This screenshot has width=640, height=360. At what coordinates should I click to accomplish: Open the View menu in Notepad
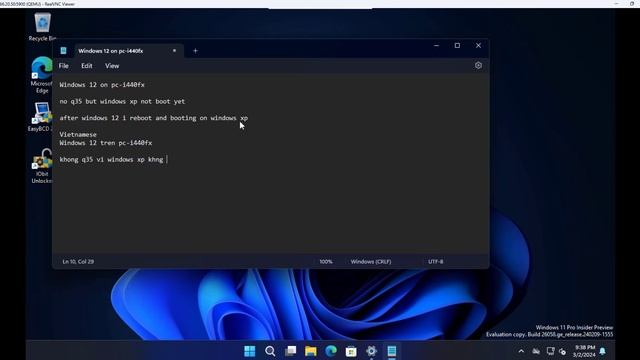(112, 66)
